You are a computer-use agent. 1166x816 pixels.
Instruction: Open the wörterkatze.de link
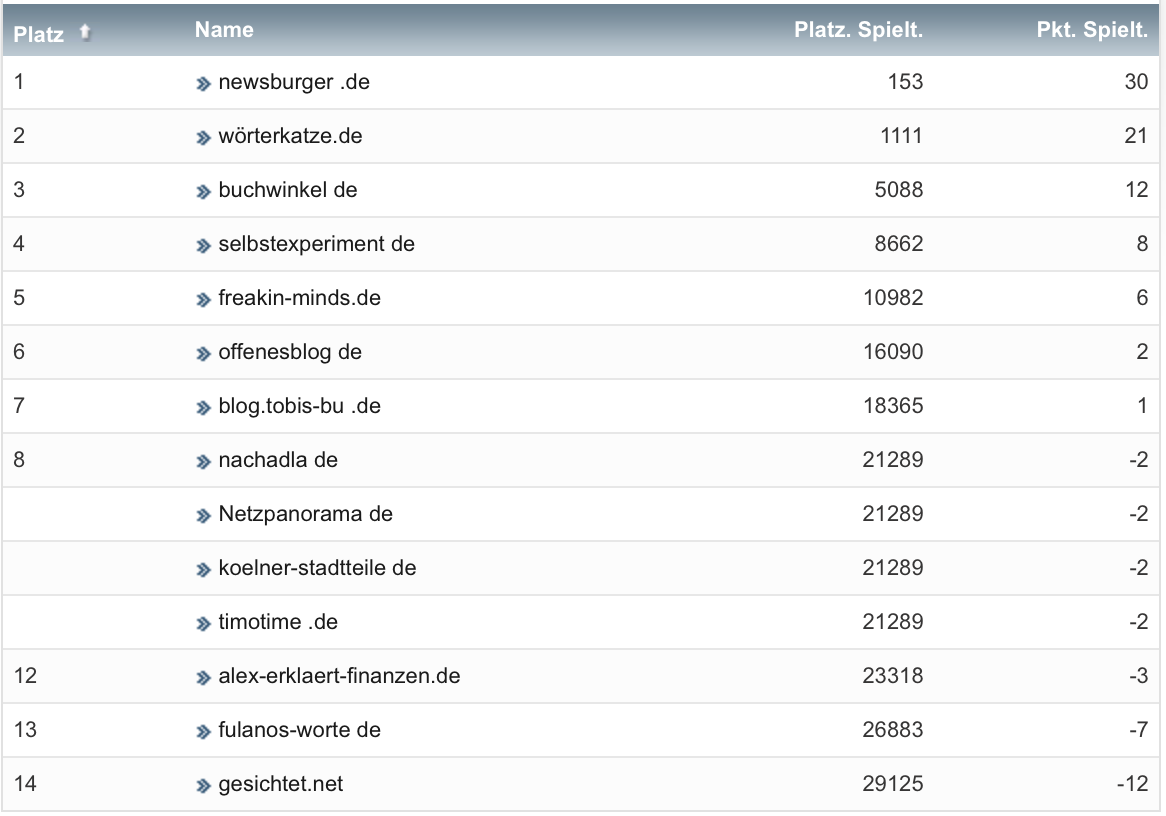(290, 136)
